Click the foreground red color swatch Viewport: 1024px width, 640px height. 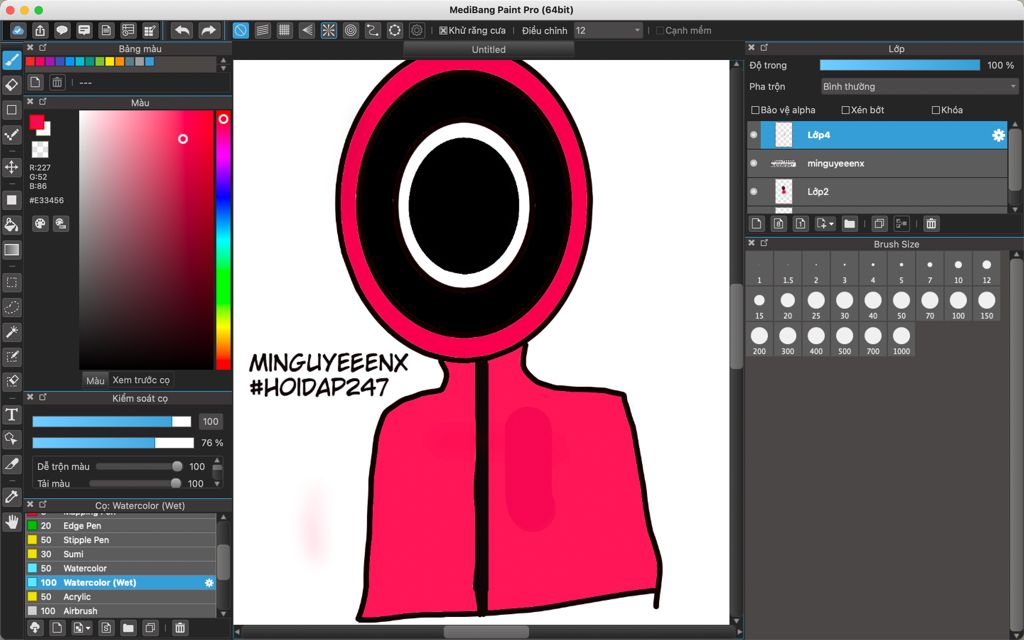36,122
